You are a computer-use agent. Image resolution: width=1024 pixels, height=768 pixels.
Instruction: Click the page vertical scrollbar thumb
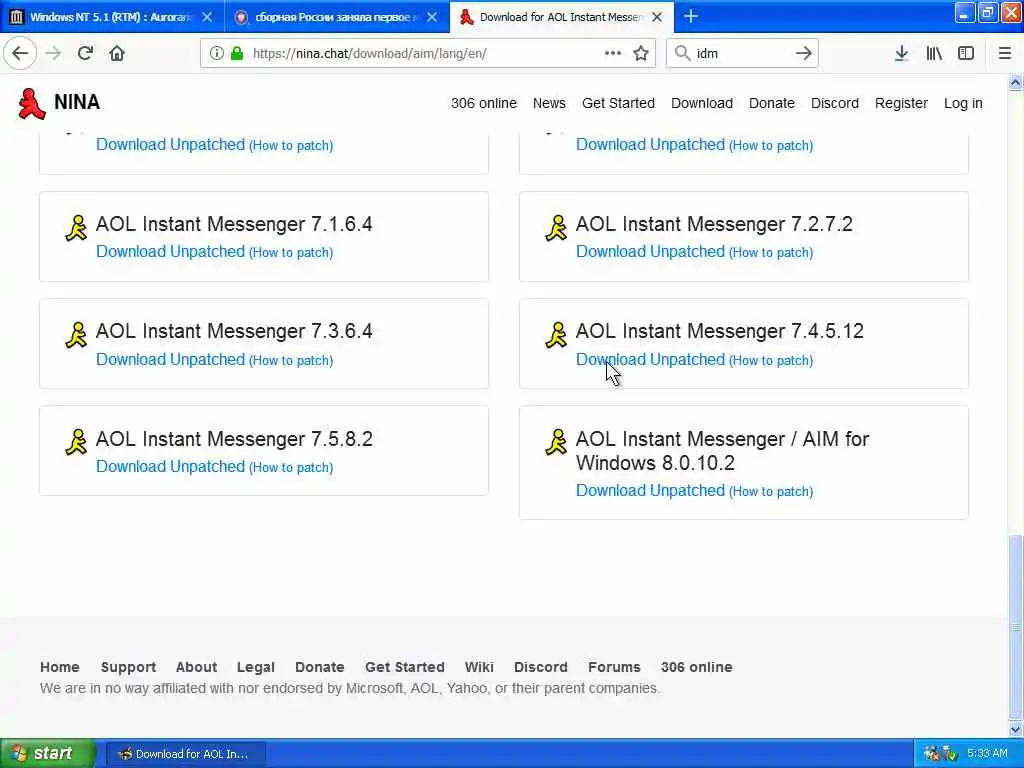tap(1015, 626)
